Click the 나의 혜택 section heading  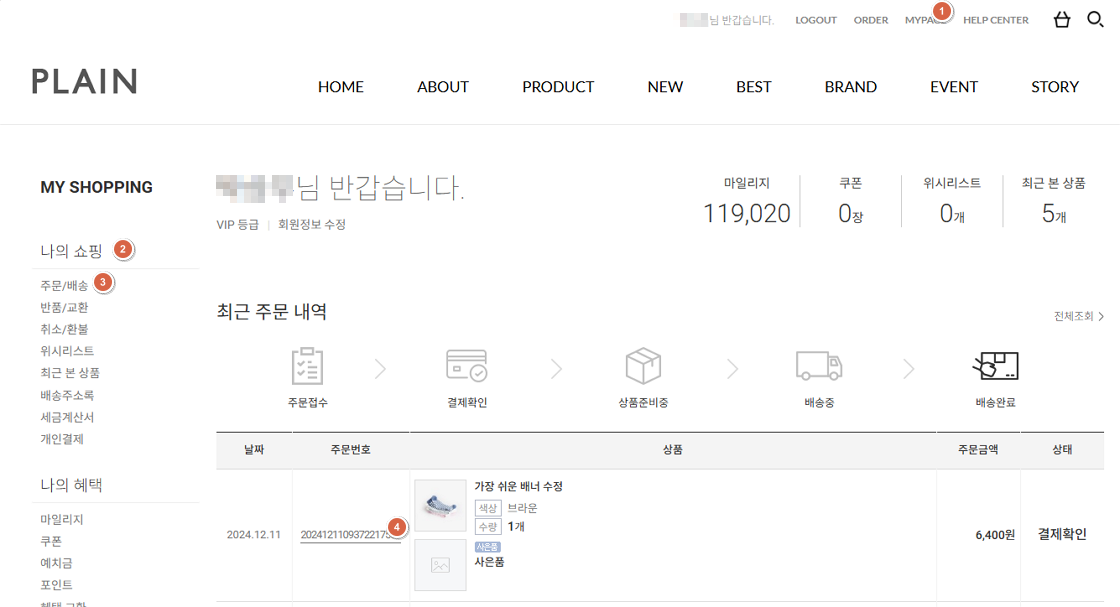pyautogui.click(x=71, y=486)
